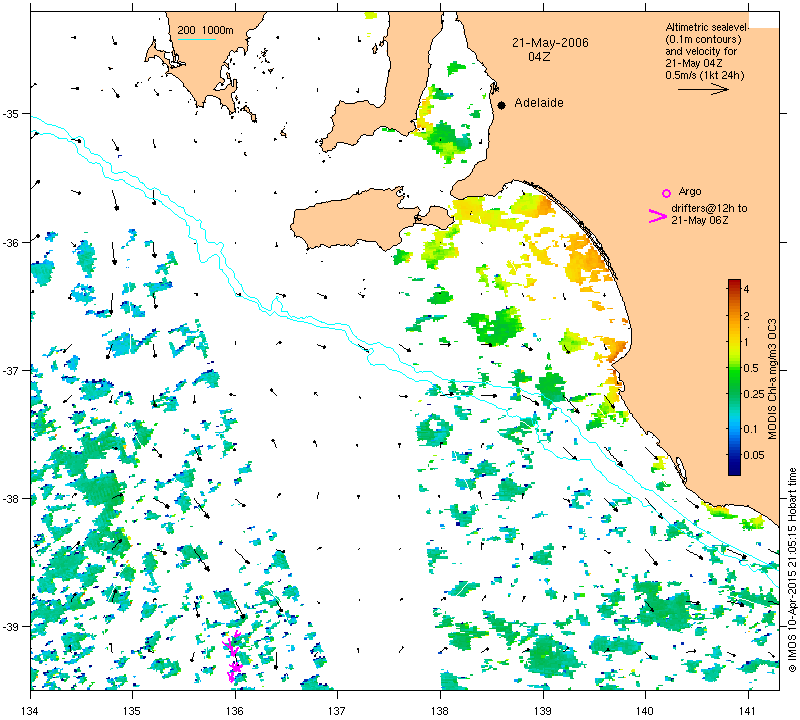This screenshot has height=720, width=800.
Task: Click the 'drifters@12h to 21-May 06Z' legend text
Action: (709, 214)
